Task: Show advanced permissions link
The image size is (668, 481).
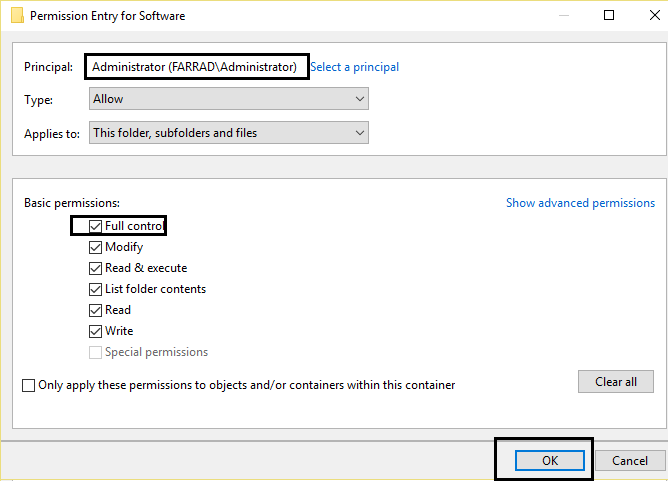Action: [x=580, y=203]
